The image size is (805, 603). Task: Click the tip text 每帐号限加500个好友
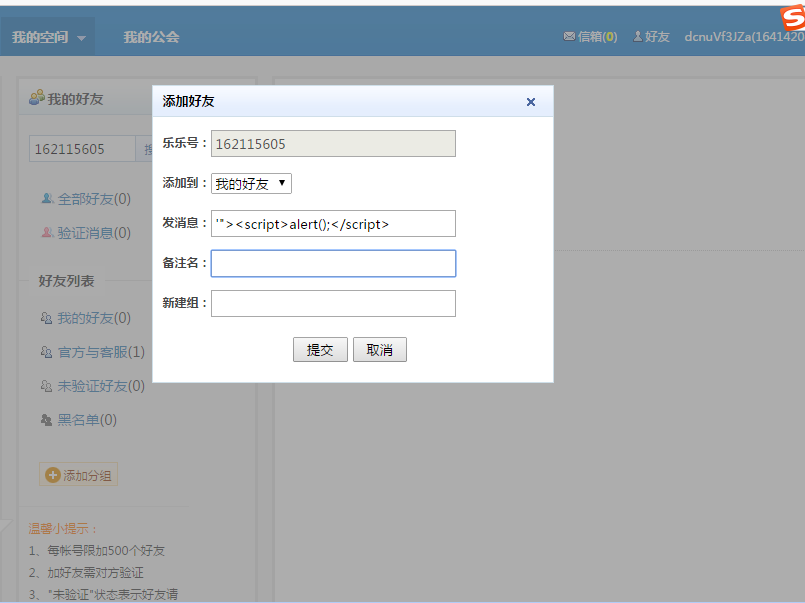point(106,551)
